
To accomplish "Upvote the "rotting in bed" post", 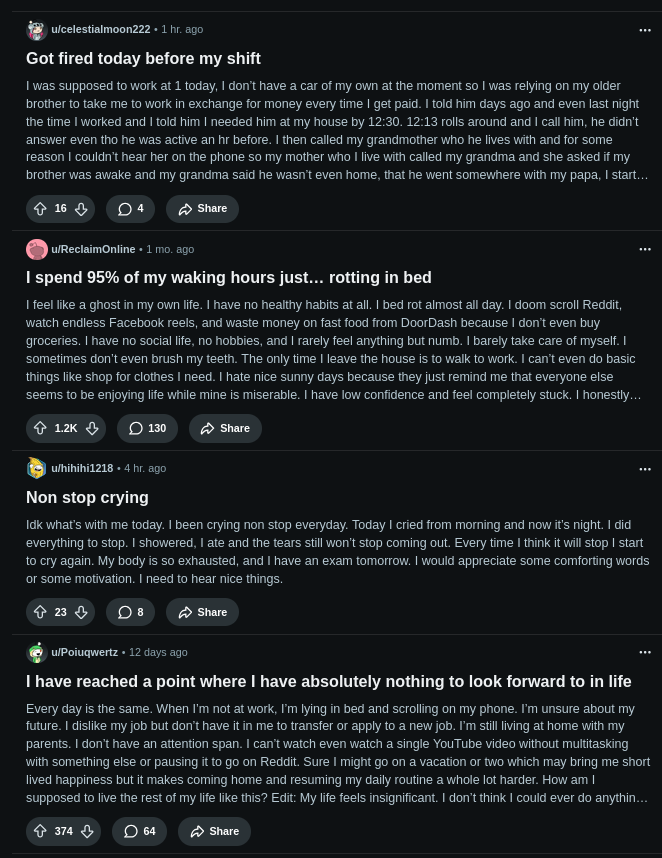I will [40, 428].
